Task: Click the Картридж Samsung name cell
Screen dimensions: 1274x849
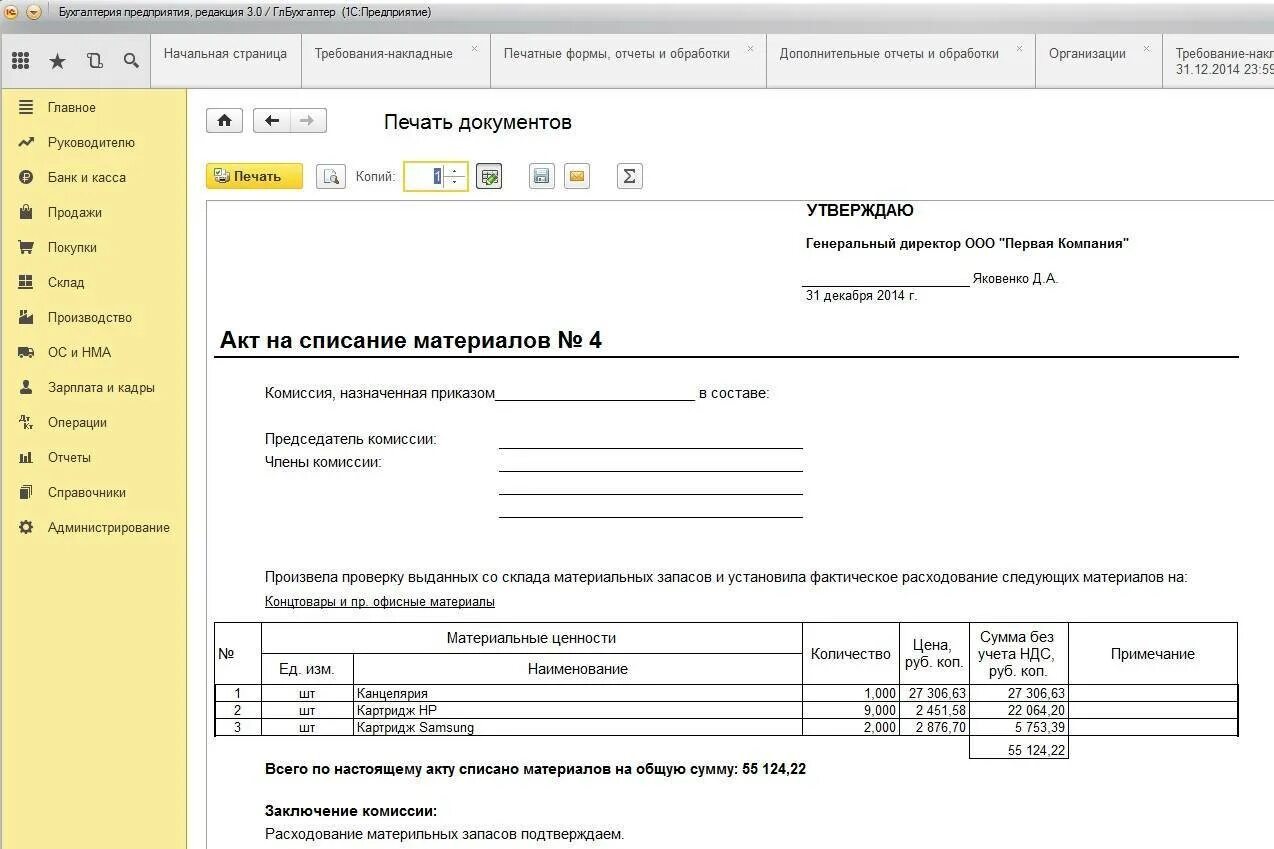Action: click(578, 727)
